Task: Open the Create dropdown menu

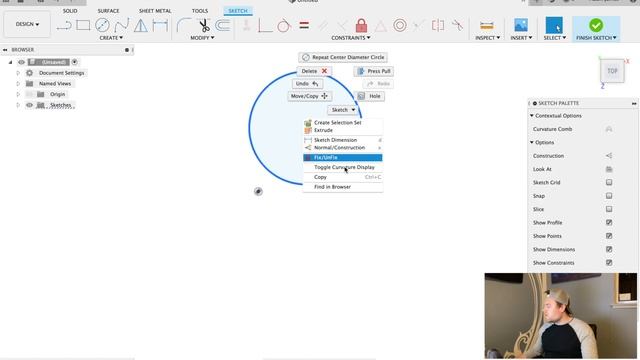Action: (x=111, y=38)
